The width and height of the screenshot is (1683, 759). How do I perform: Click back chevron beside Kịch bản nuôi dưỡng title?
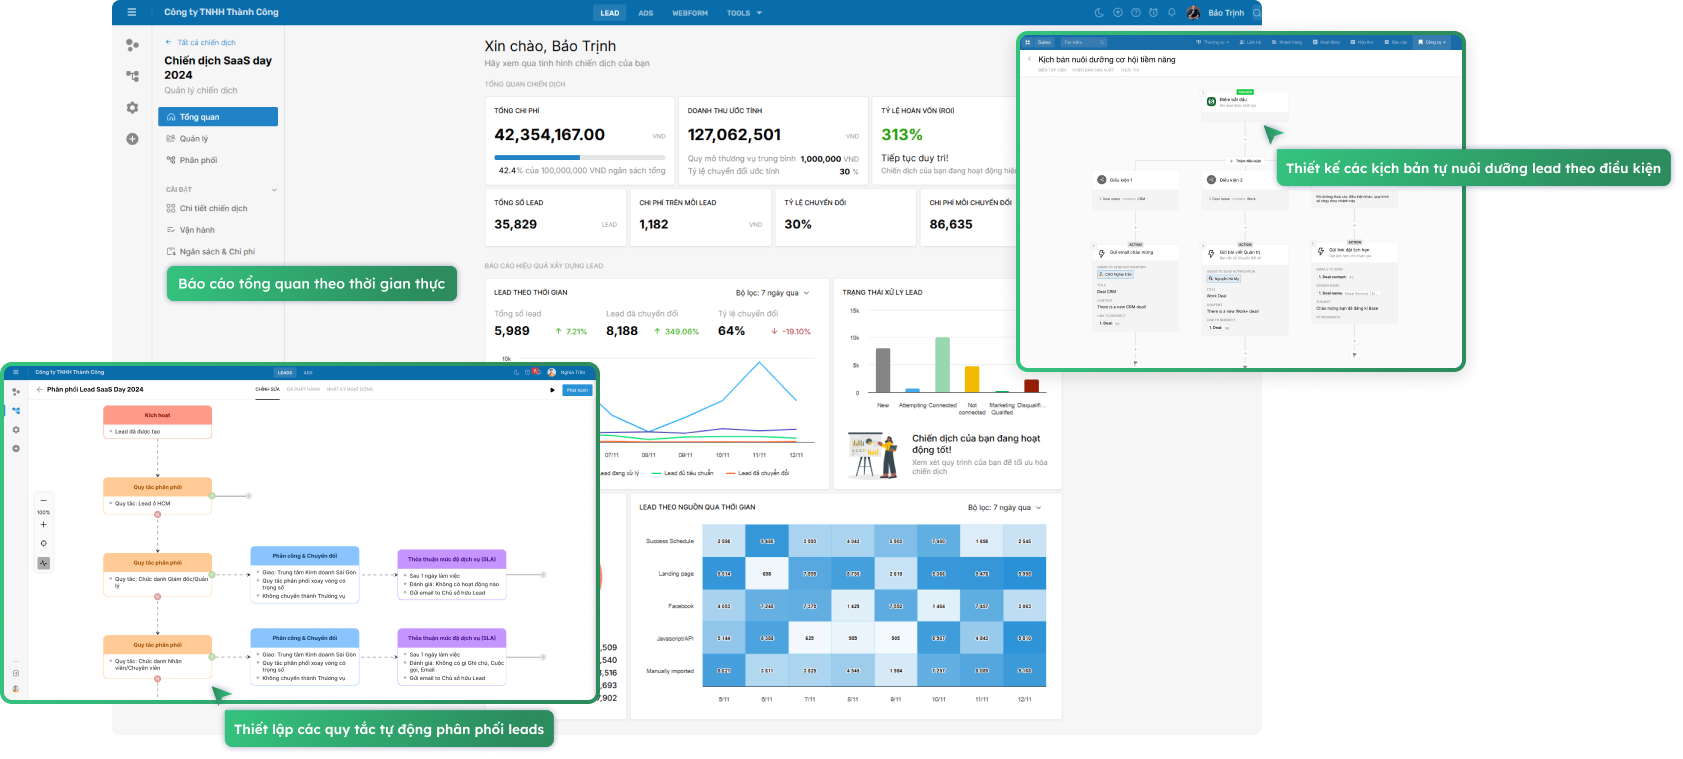coord(1030,59)
